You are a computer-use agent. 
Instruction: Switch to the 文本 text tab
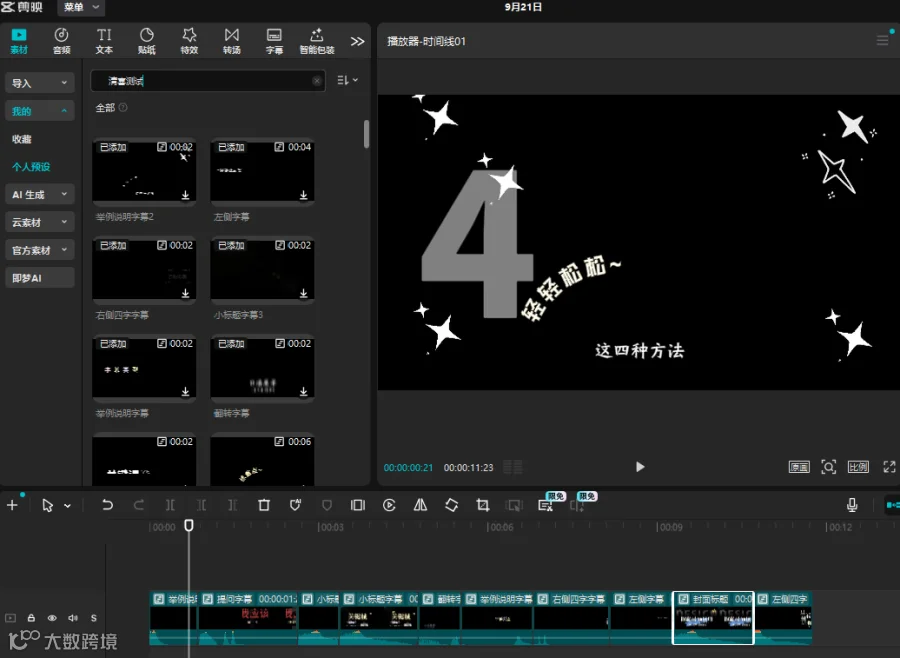[x=104, y=41]
